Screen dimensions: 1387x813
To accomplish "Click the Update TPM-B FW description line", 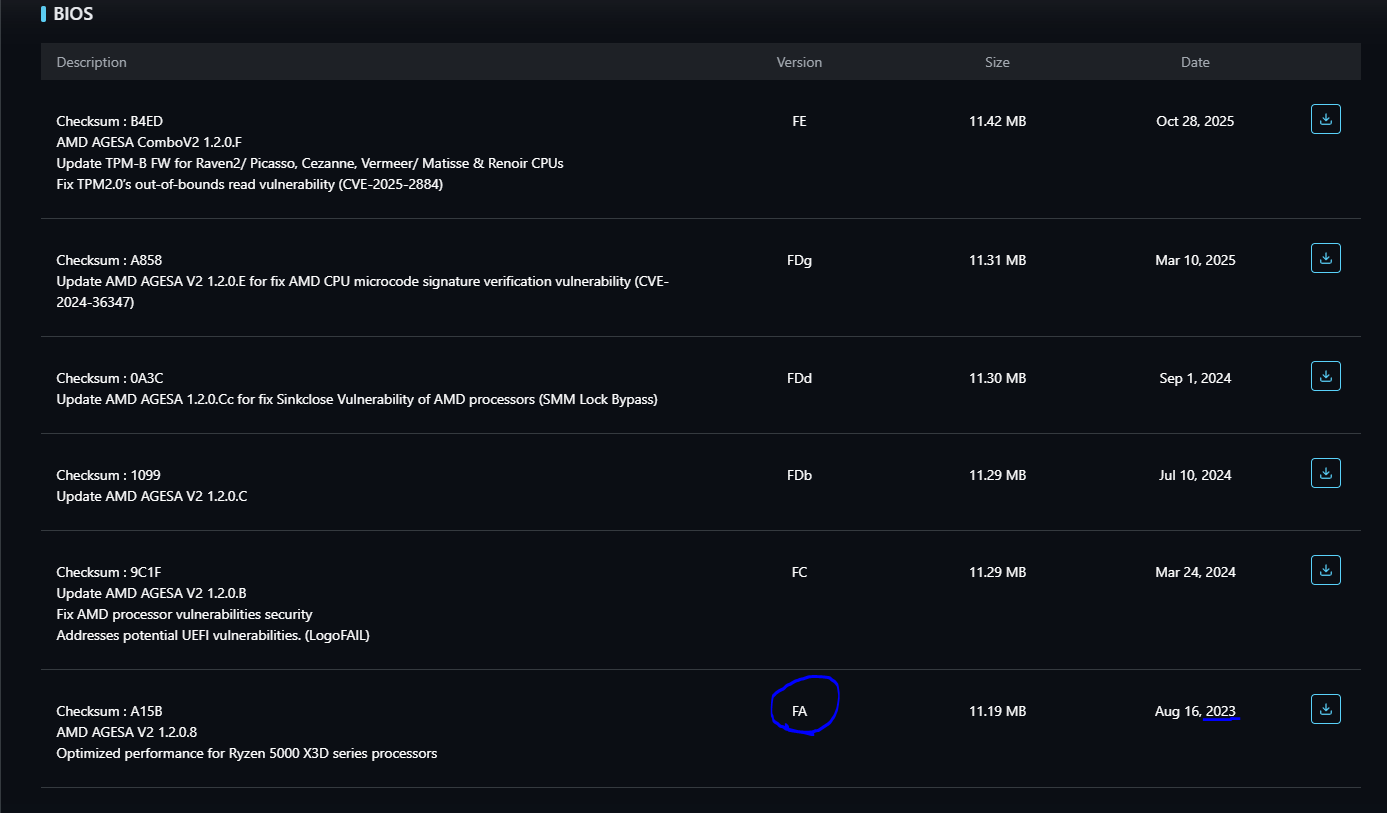I will coord(310,163).
